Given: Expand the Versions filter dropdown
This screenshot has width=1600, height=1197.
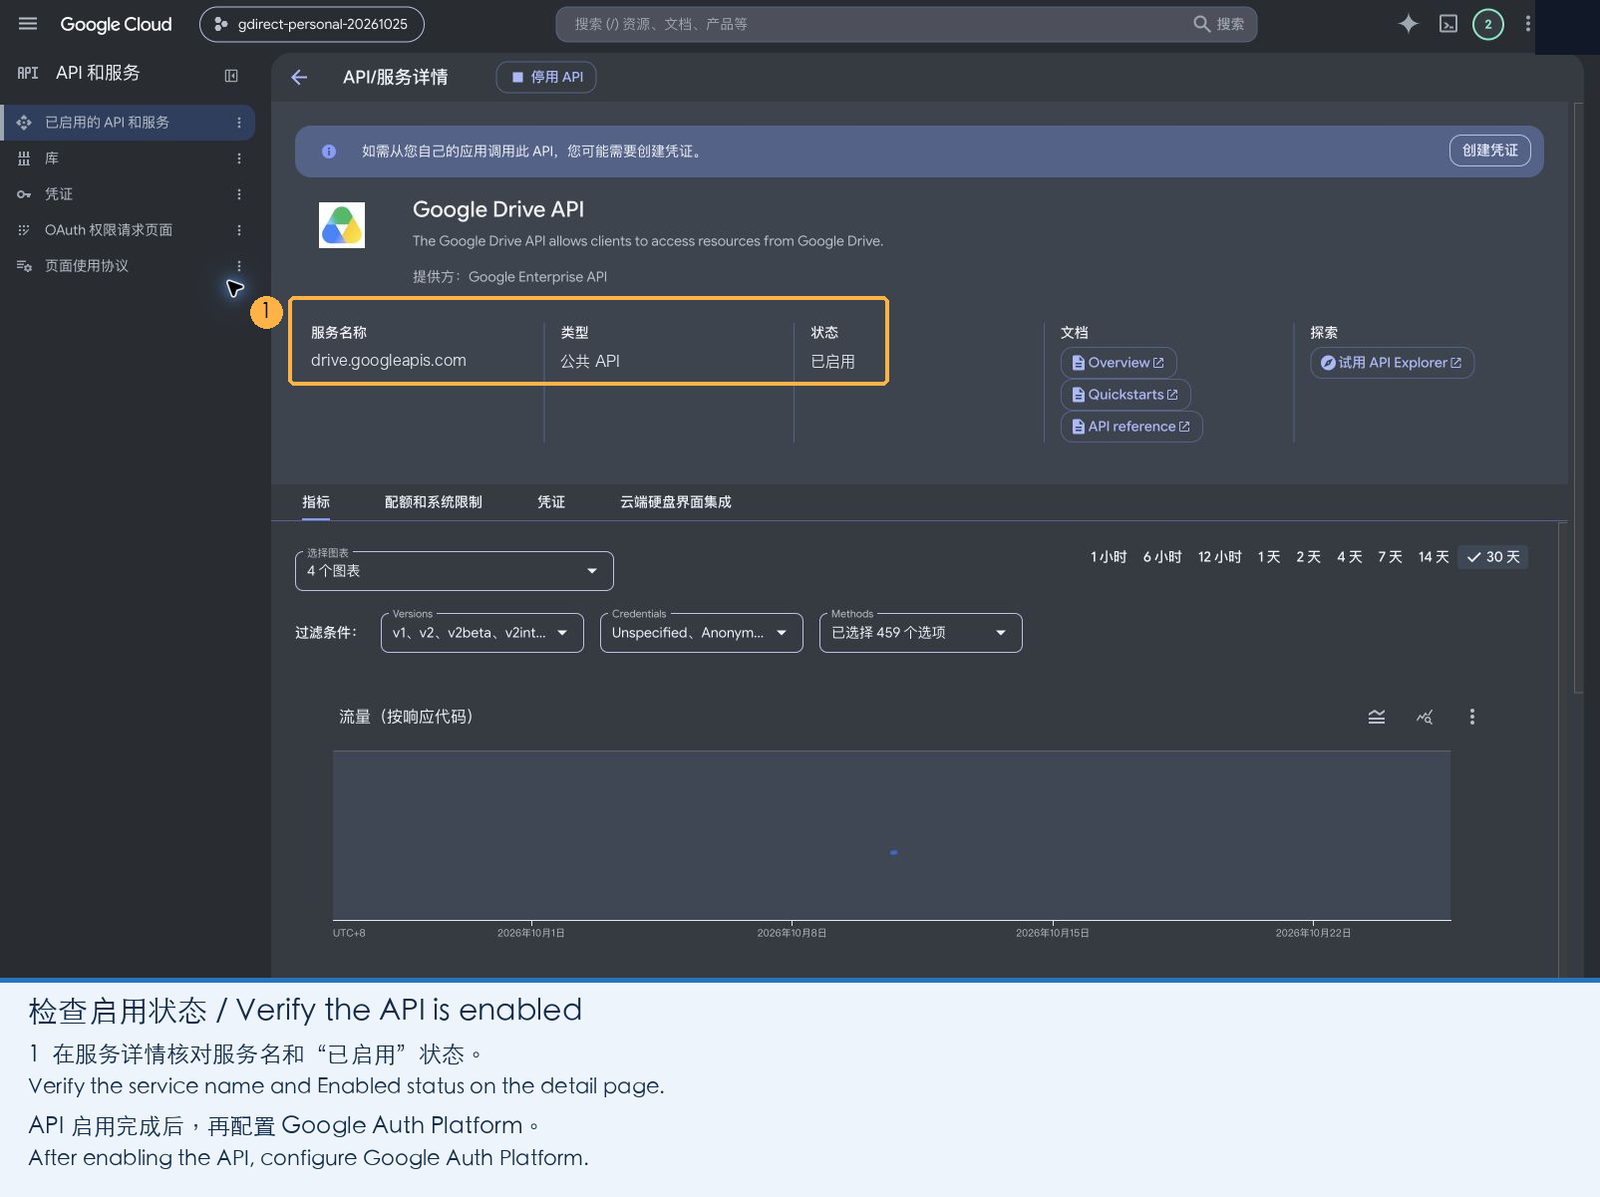Looking at the screenshot, I should click(482, 633).
